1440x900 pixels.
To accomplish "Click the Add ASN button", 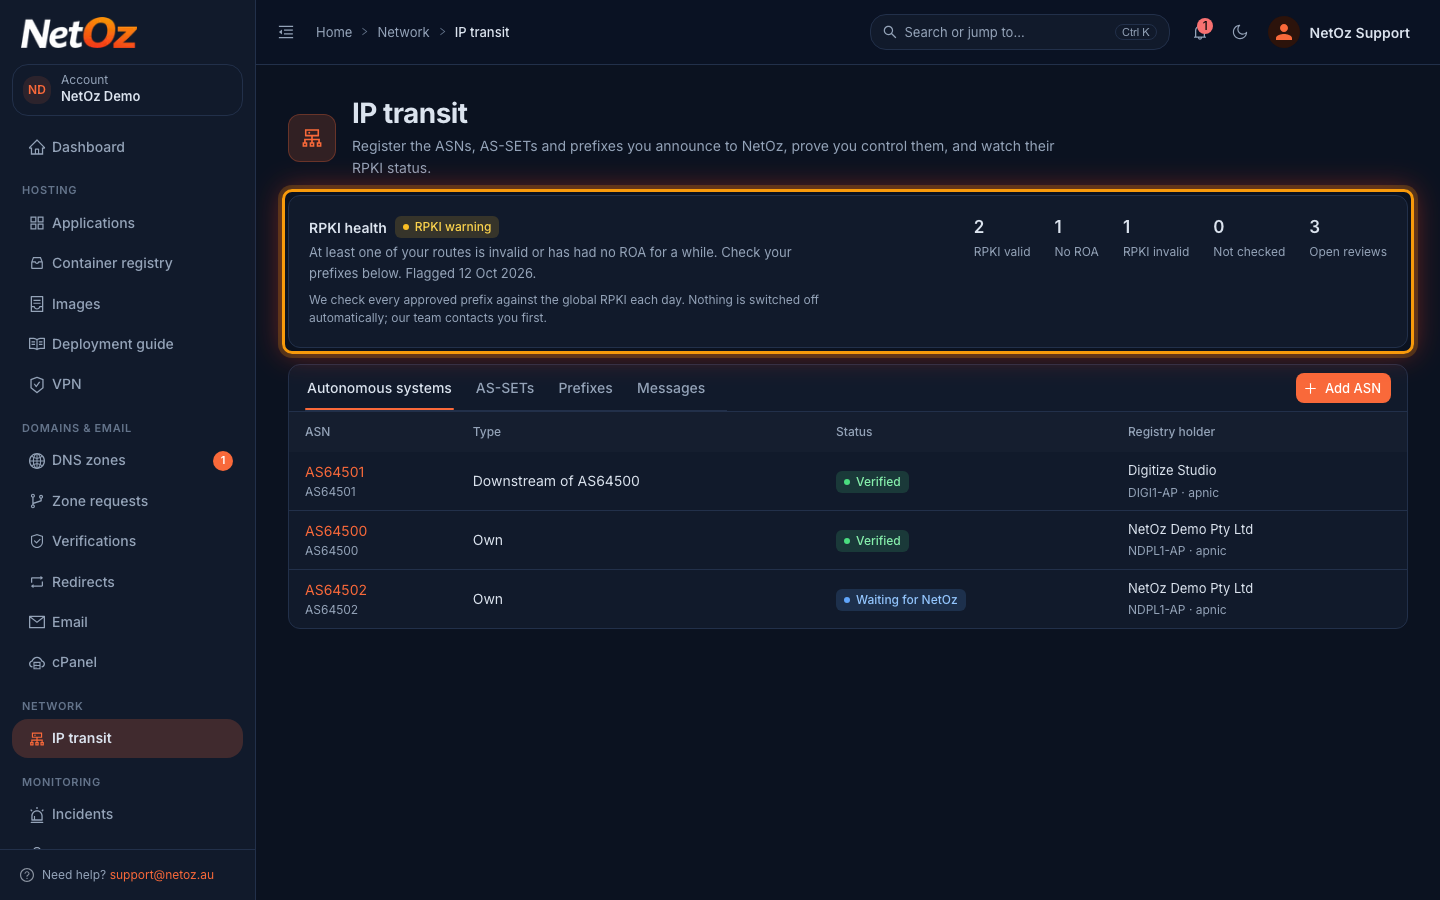I will [1343, 388].
